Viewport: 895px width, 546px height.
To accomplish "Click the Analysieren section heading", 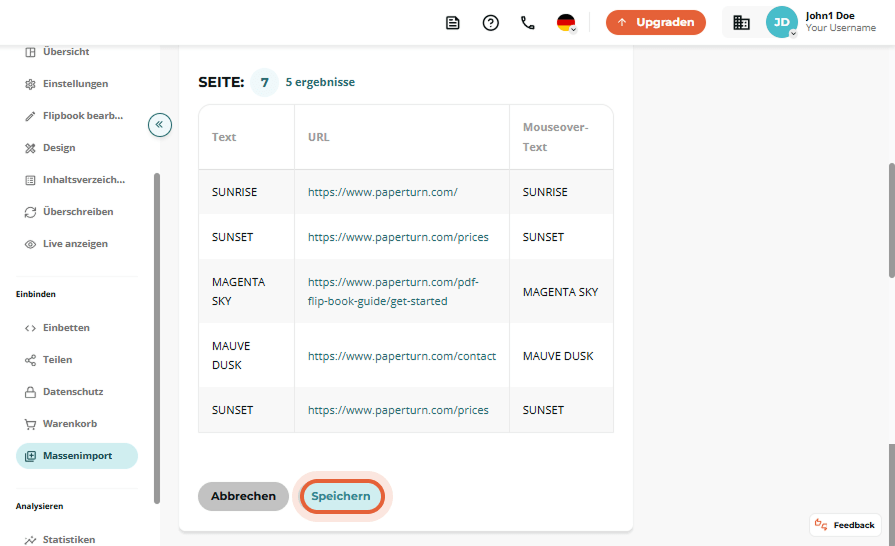I will (39, 506).
